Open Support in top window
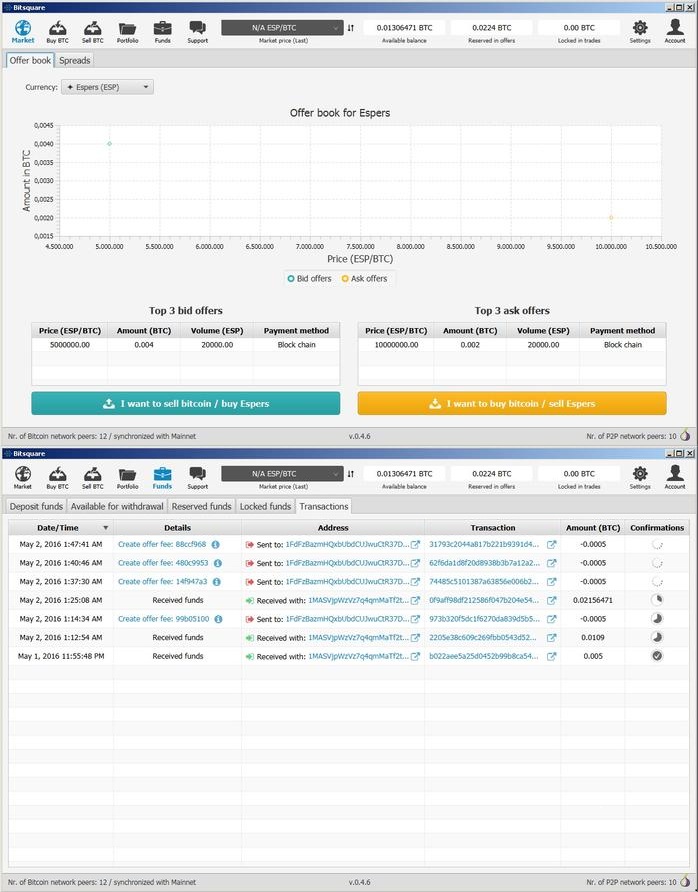 pos(197,32)
